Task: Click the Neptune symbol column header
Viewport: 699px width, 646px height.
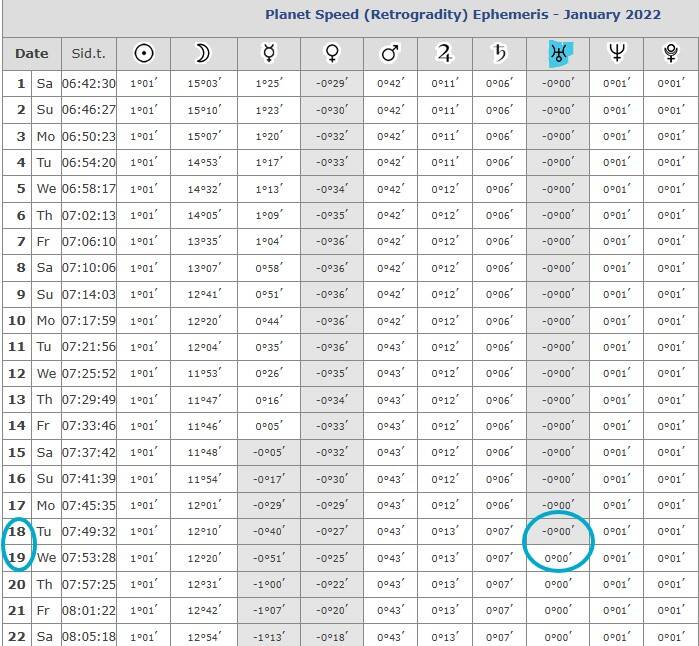Action: click(x=617, y=53)
